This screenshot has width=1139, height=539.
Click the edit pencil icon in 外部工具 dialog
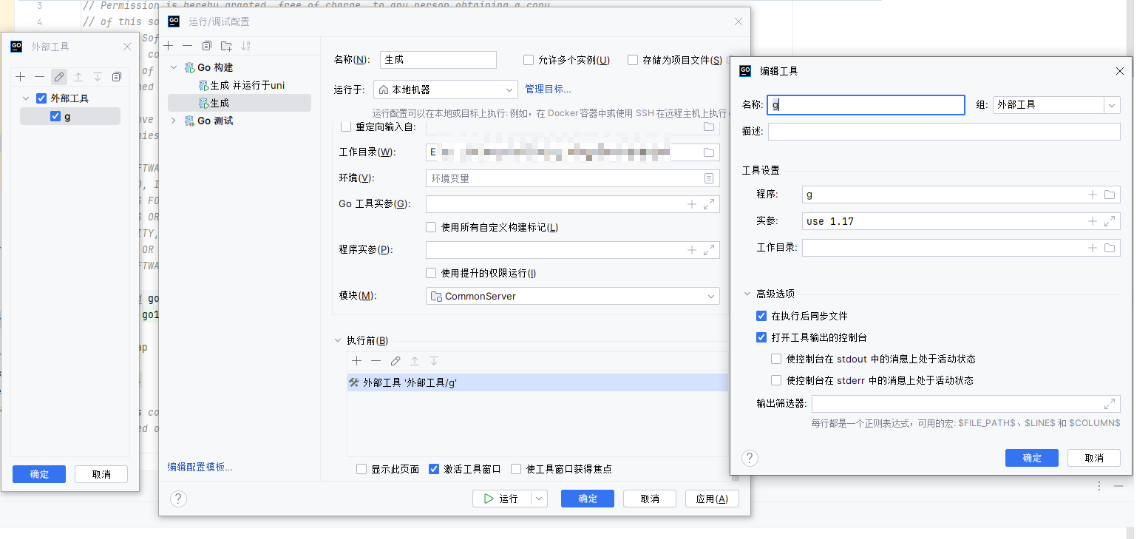[x=59, y=77]
